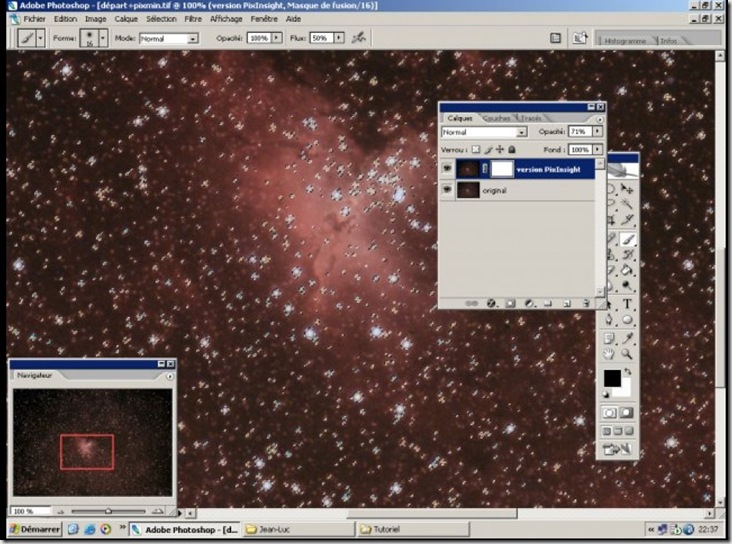Select the Eyedropper tool
732x544 pixels.
pos(627,338)
